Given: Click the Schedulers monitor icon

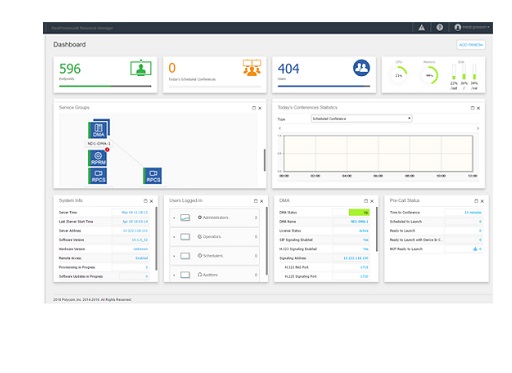Looking at the screenshot, I should click(x=185, y=256).
